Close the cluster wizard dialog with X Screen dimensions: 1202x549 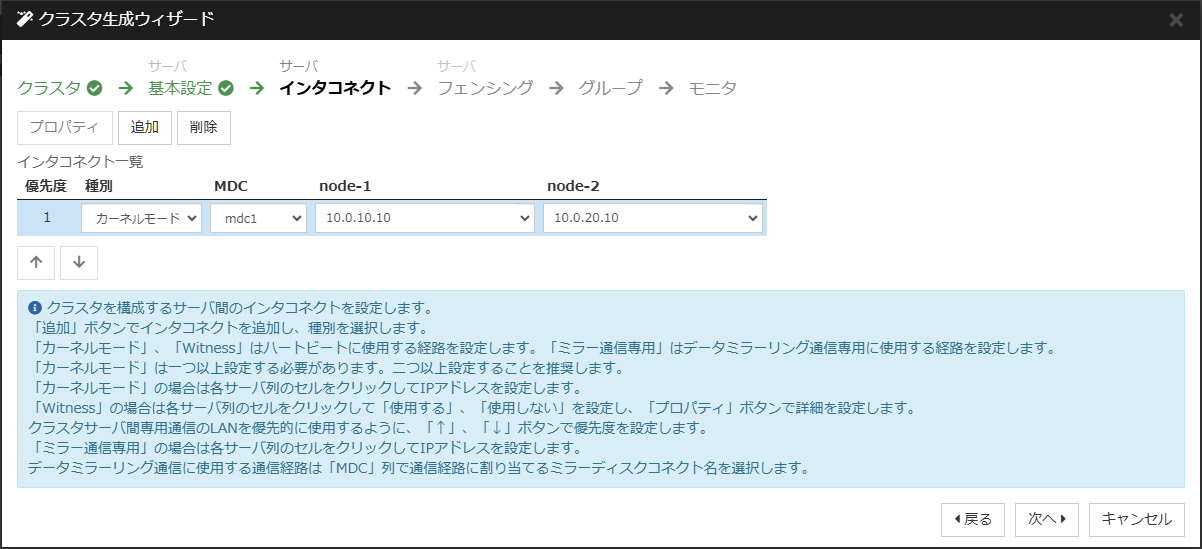coord(1176,20)
